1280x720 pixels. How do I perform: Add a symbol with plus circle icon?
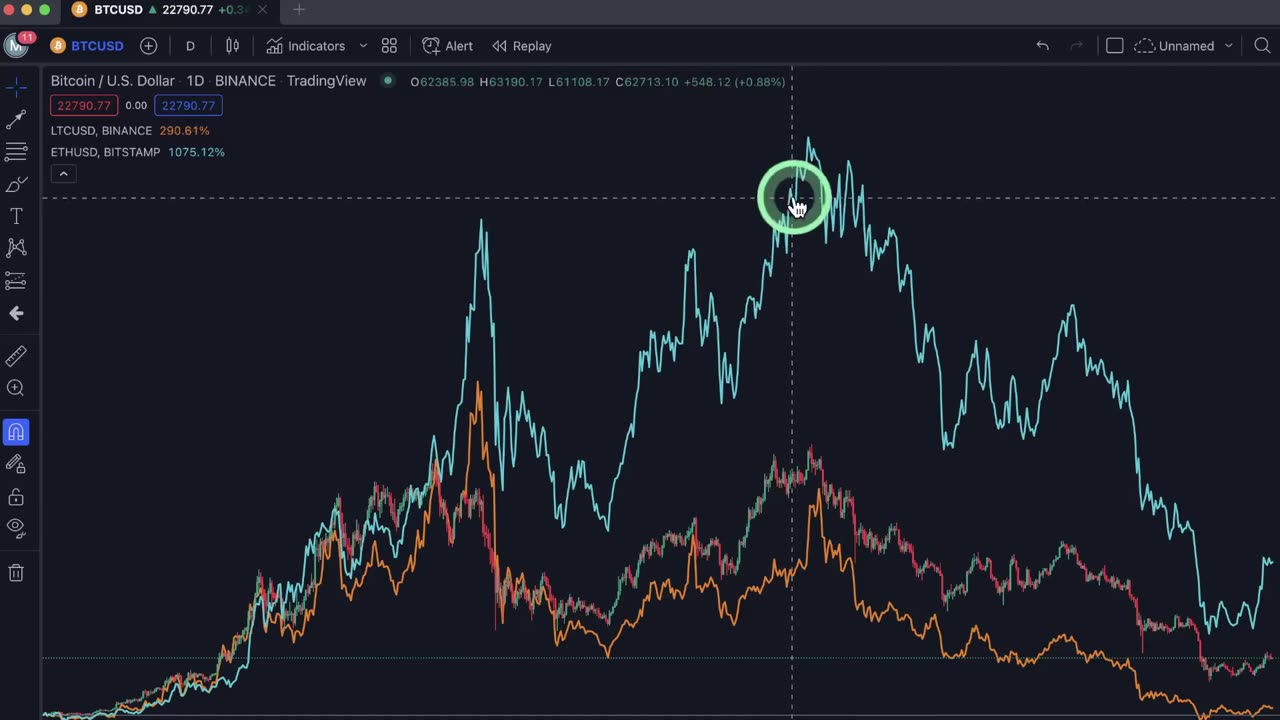(148, 46)
